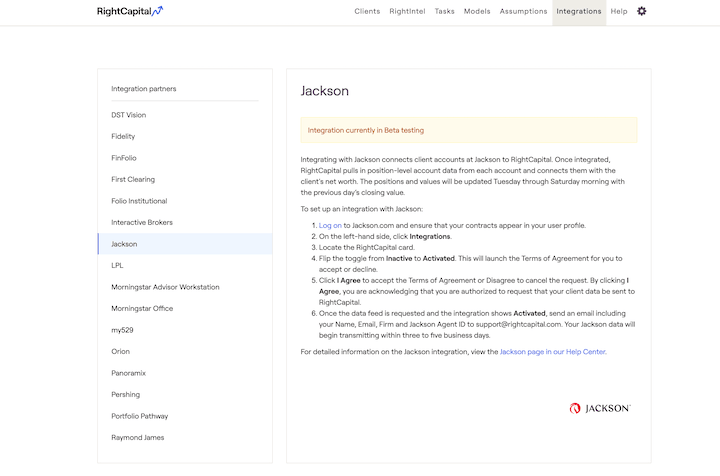Select the Integrations tab
720x476 pixels.
(x=579, y=12)
